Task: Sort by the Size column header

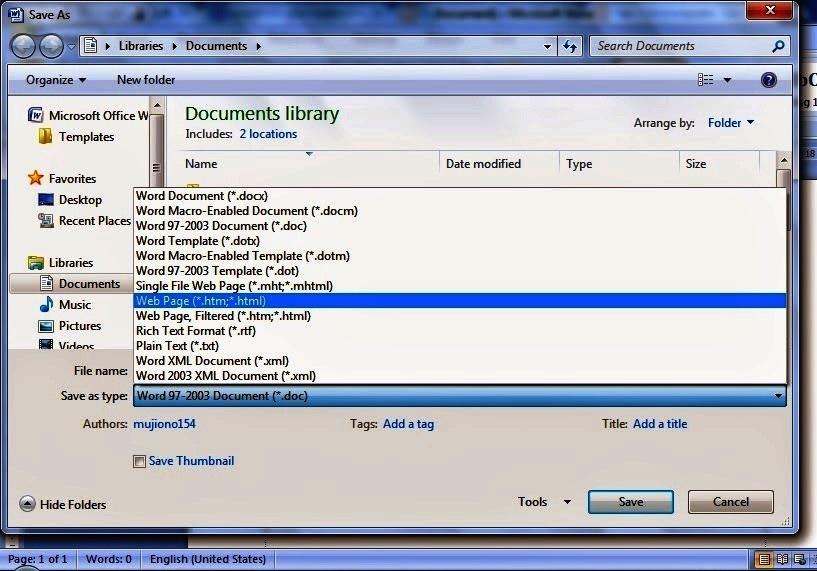Action: click(720, 164)
